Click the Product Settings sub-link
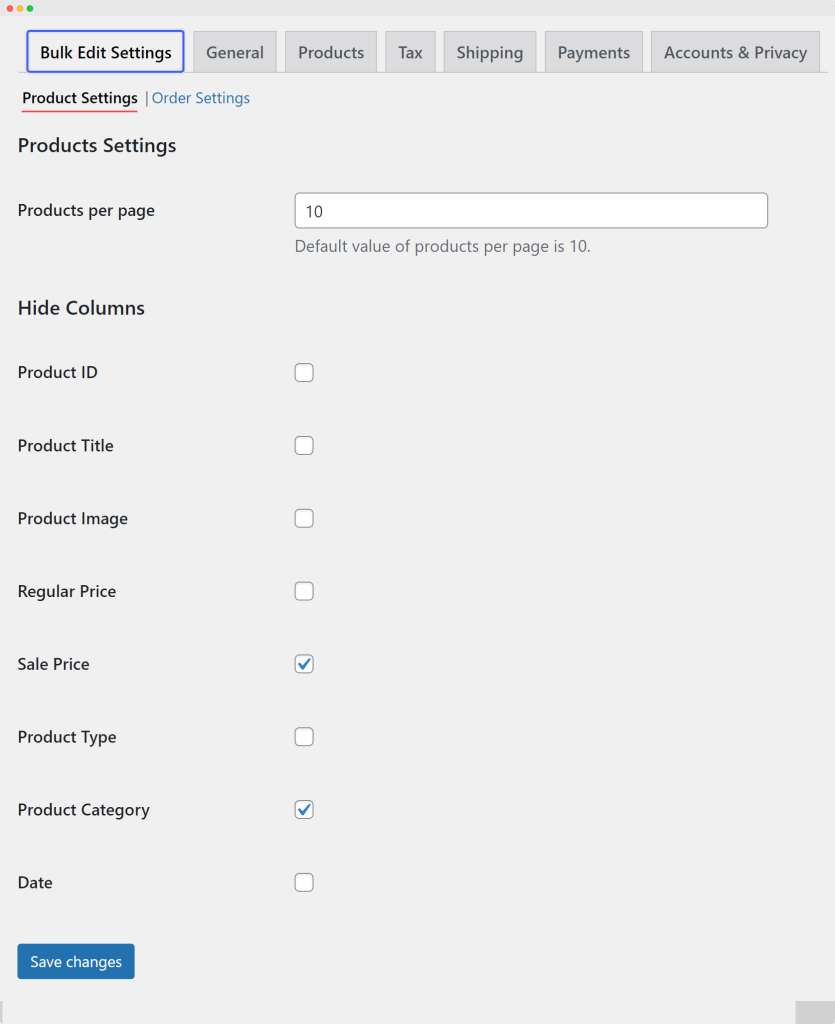This screenshot has height=1024, width=835. [80, 98]
